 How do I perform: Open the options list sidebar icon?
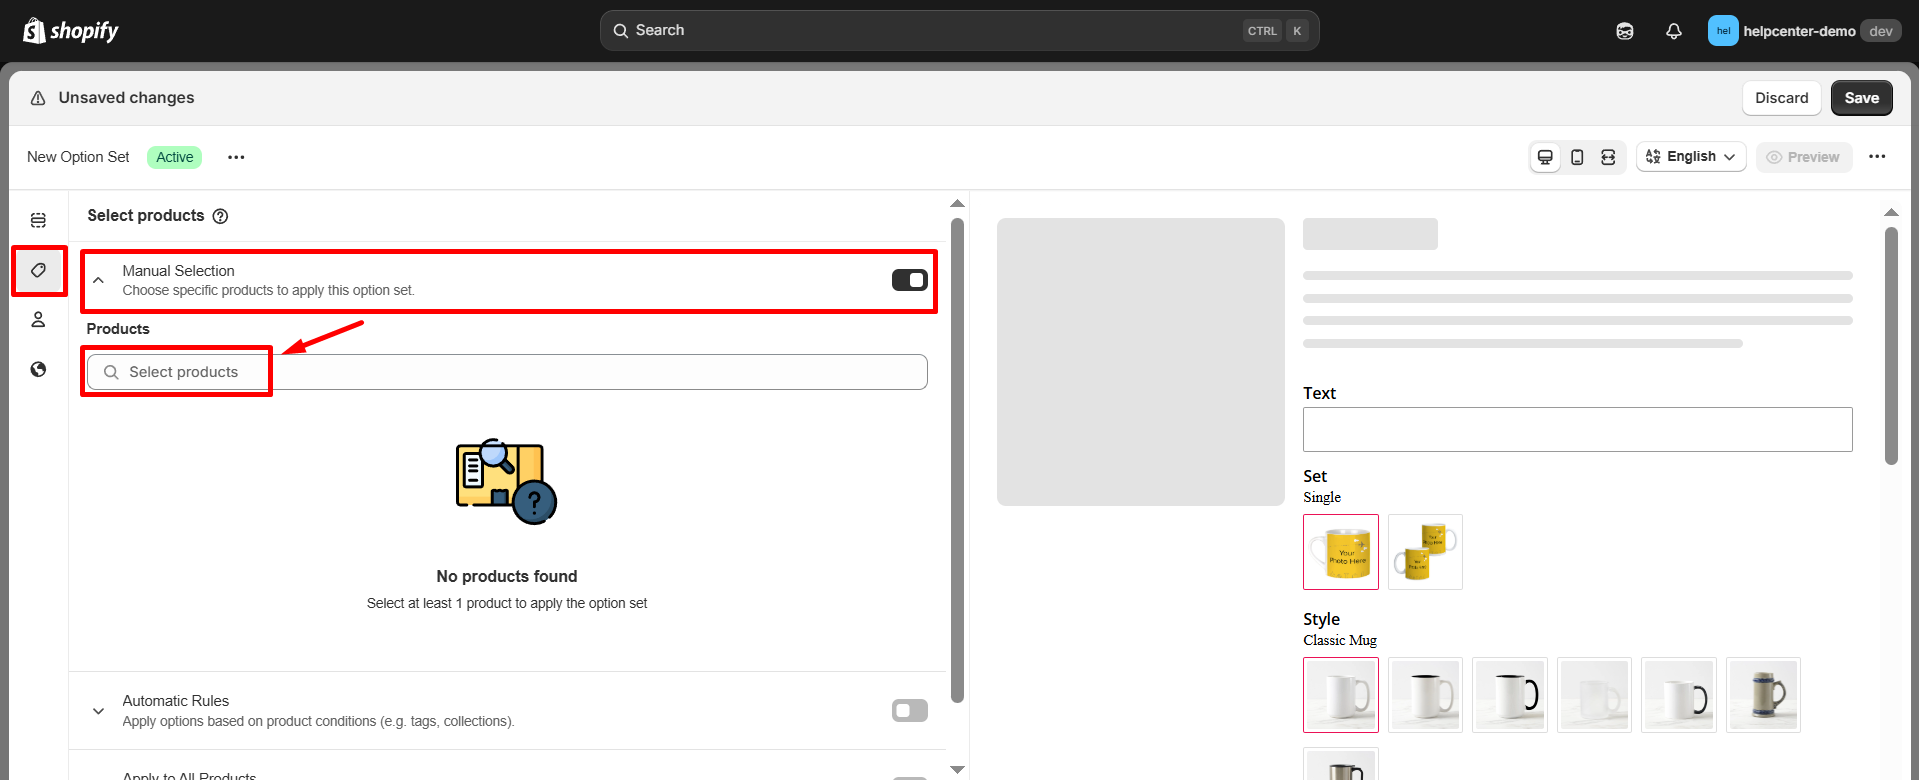point(38,220)
